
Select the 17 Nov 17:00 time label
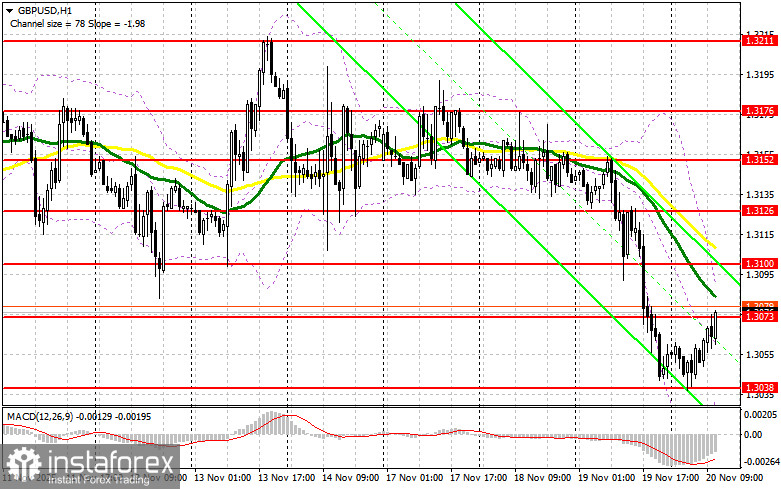click(x=478, y=478)
